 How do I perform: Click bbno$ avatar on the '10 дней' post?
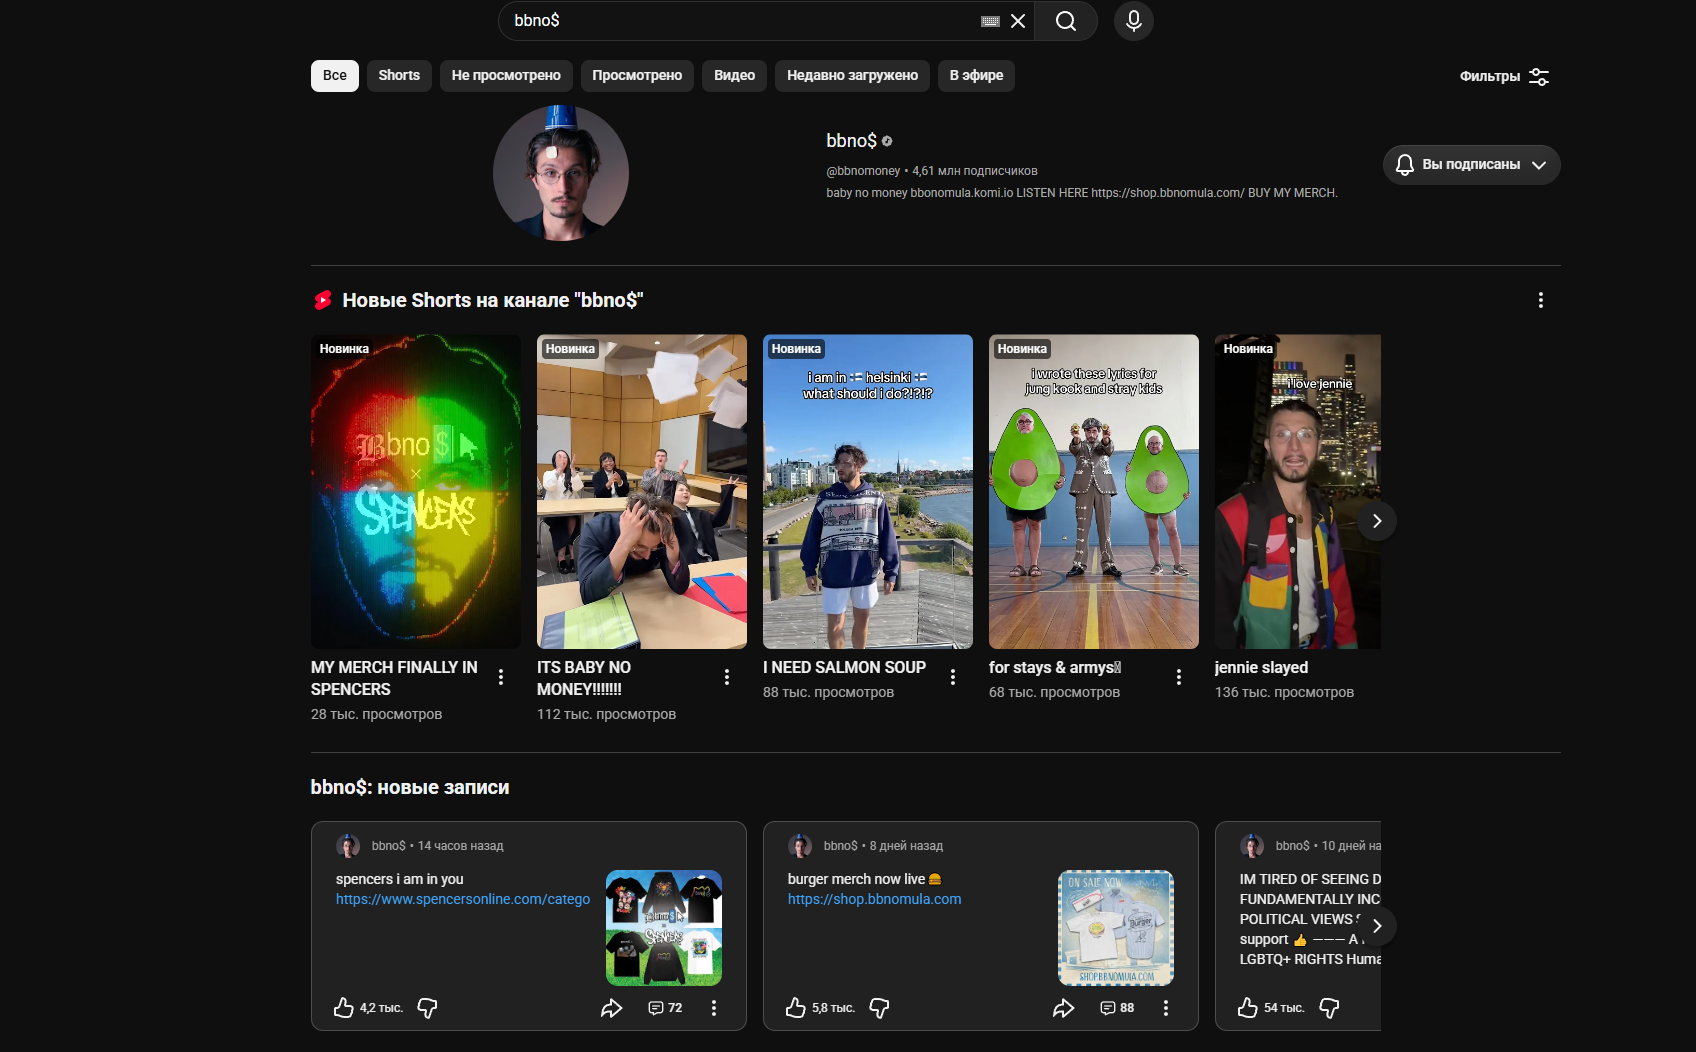(1252, 846)
